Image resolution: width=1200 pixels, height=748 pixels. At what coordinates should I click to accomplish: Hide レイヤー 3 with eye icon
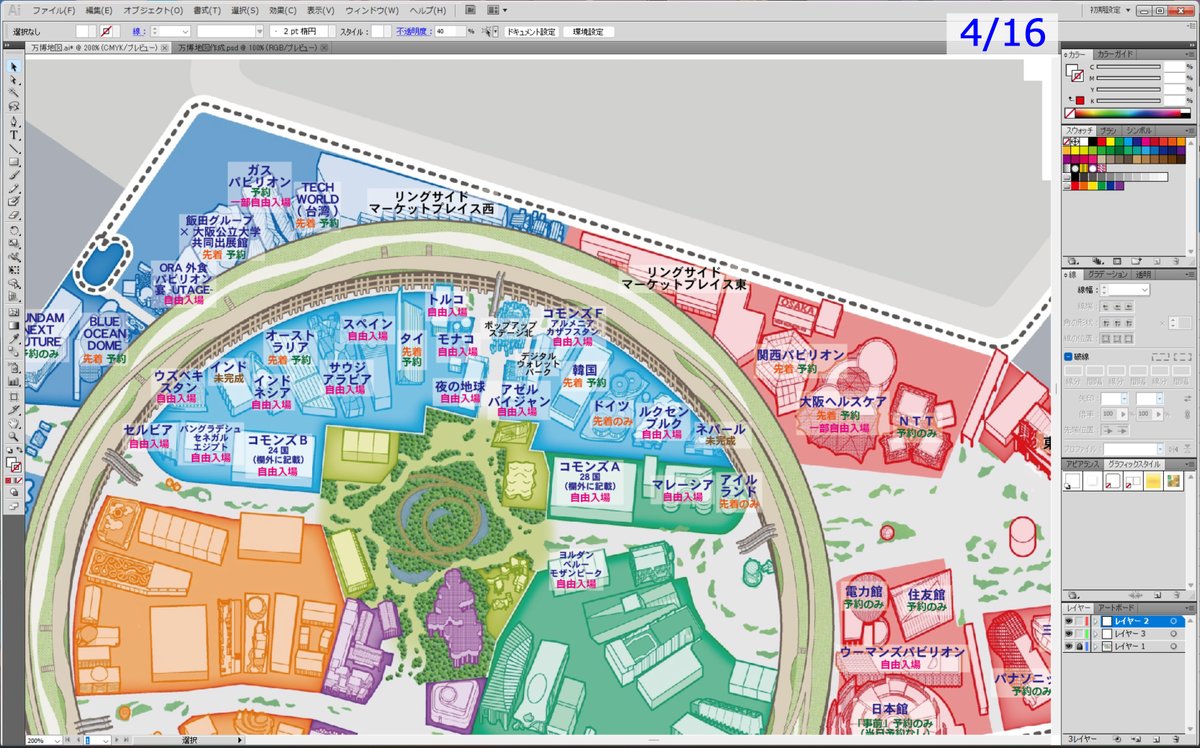pos(1068,634)
